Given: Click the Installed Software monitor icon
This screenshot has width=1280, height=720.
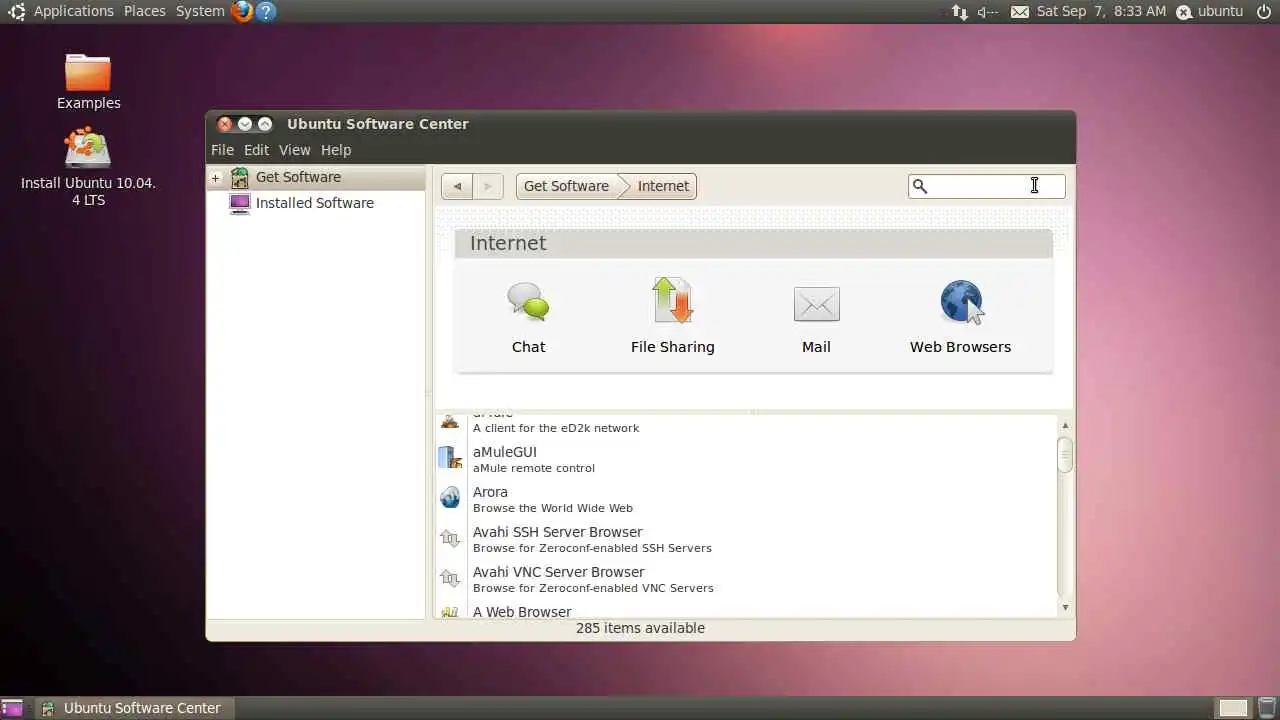Looking at the screenshot, I should (x=240, y=204).
